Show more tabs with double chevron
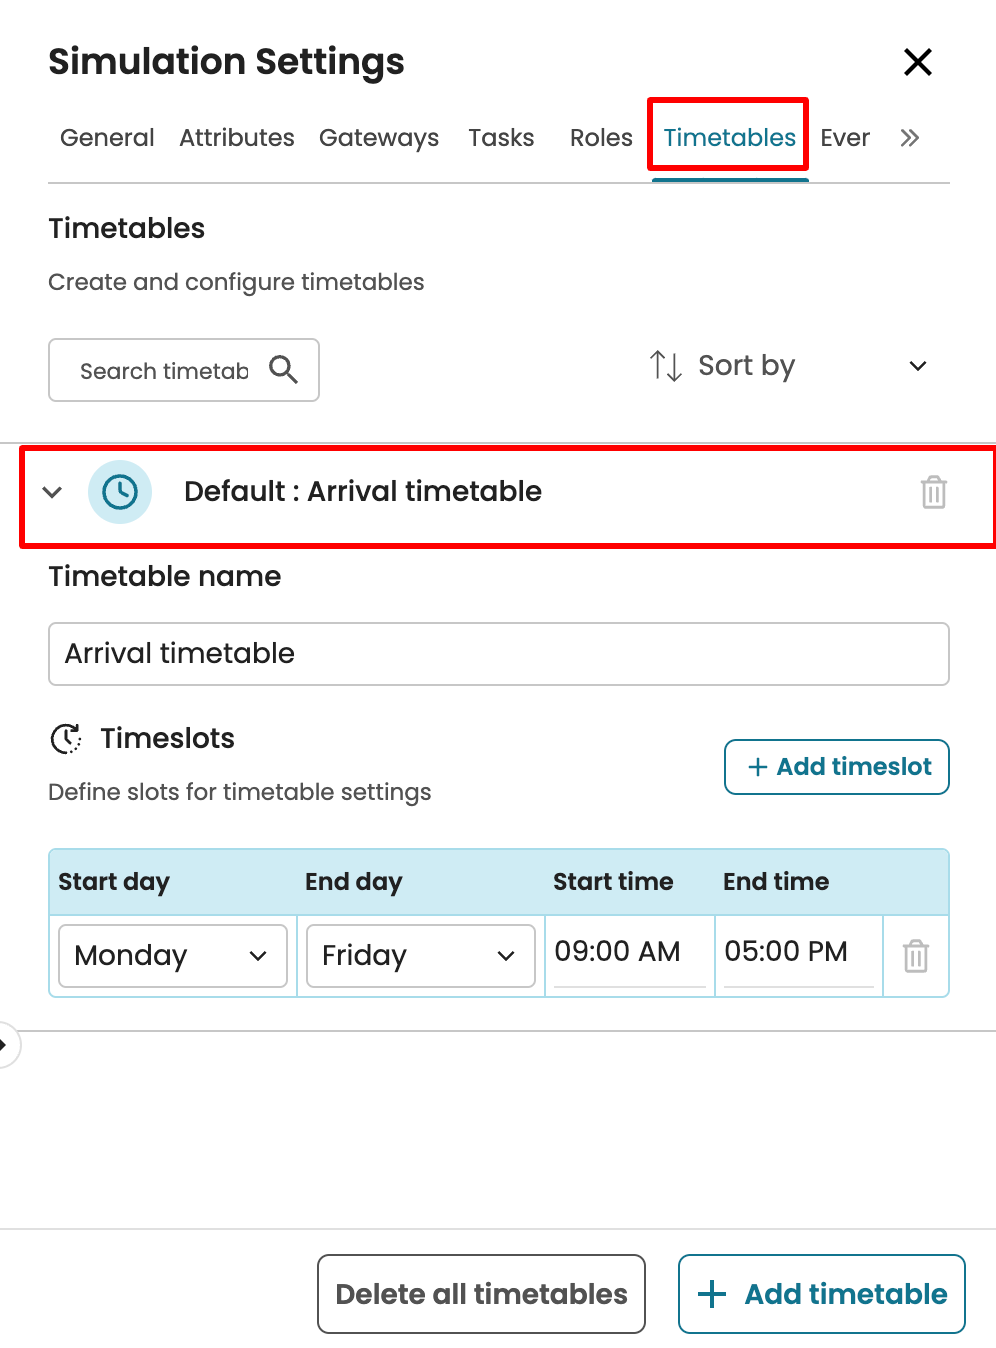Screen dimensions: 996x1348 pos(909,138)
